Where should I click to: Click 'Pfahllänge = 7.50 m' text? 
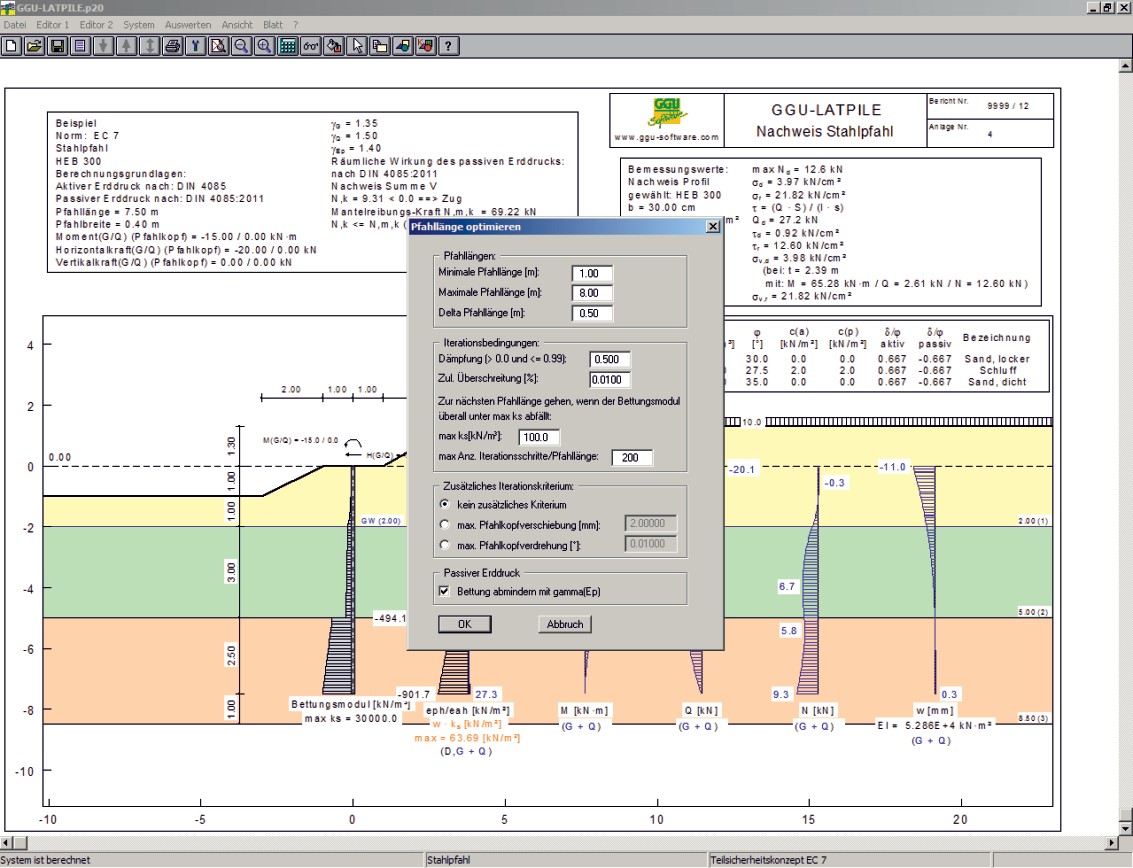point(107,212)
